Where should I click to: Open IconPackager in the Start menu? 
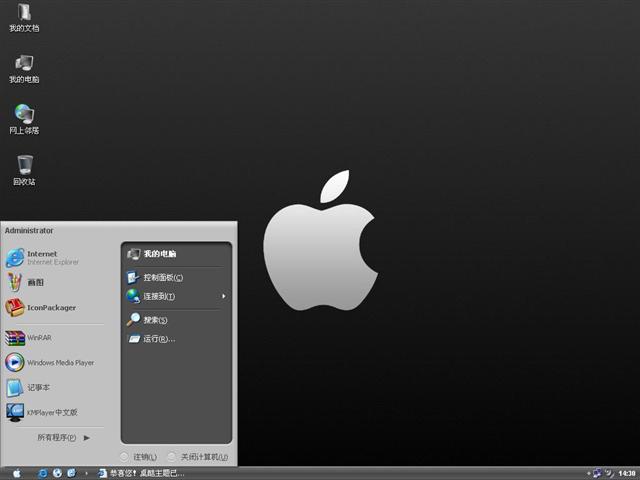click(x=50, y=308)
